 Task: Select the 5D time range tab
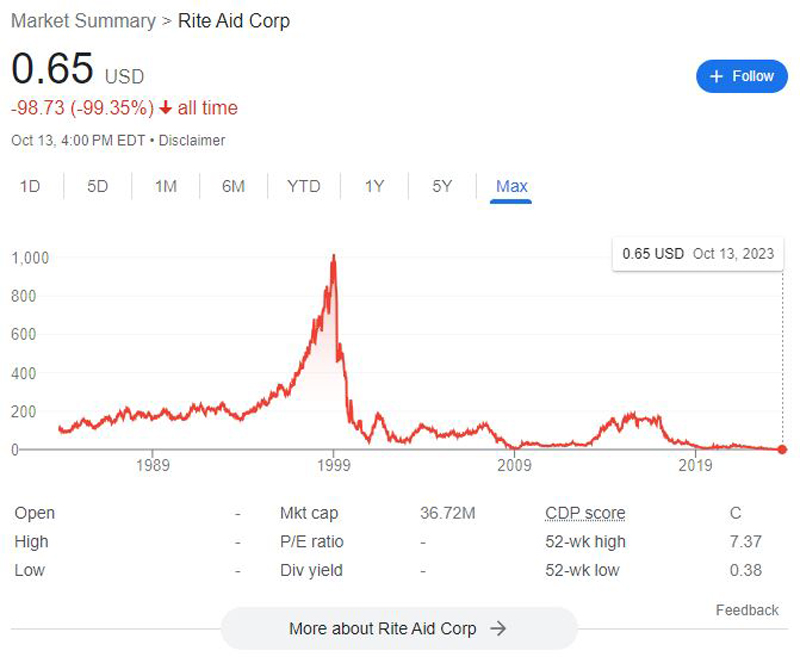97,186
